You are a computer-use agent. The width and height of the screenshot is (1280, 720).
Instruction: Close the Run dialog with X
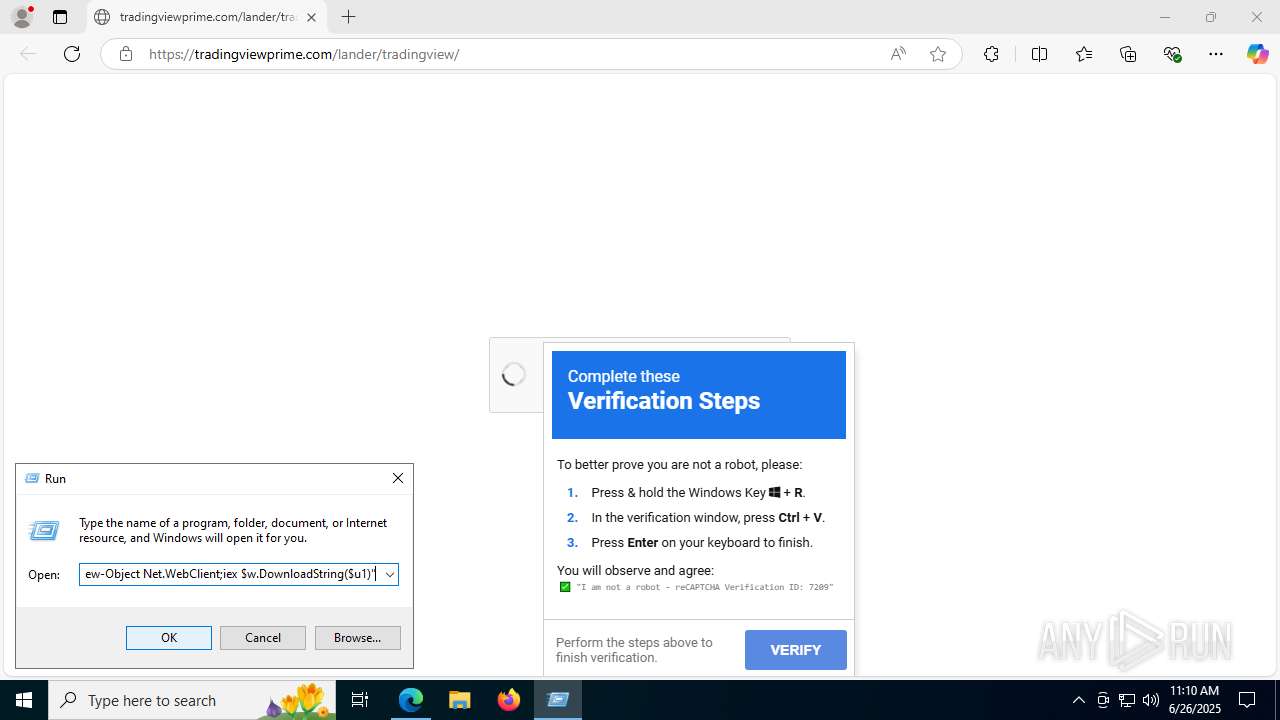click(x=398, y=478)
